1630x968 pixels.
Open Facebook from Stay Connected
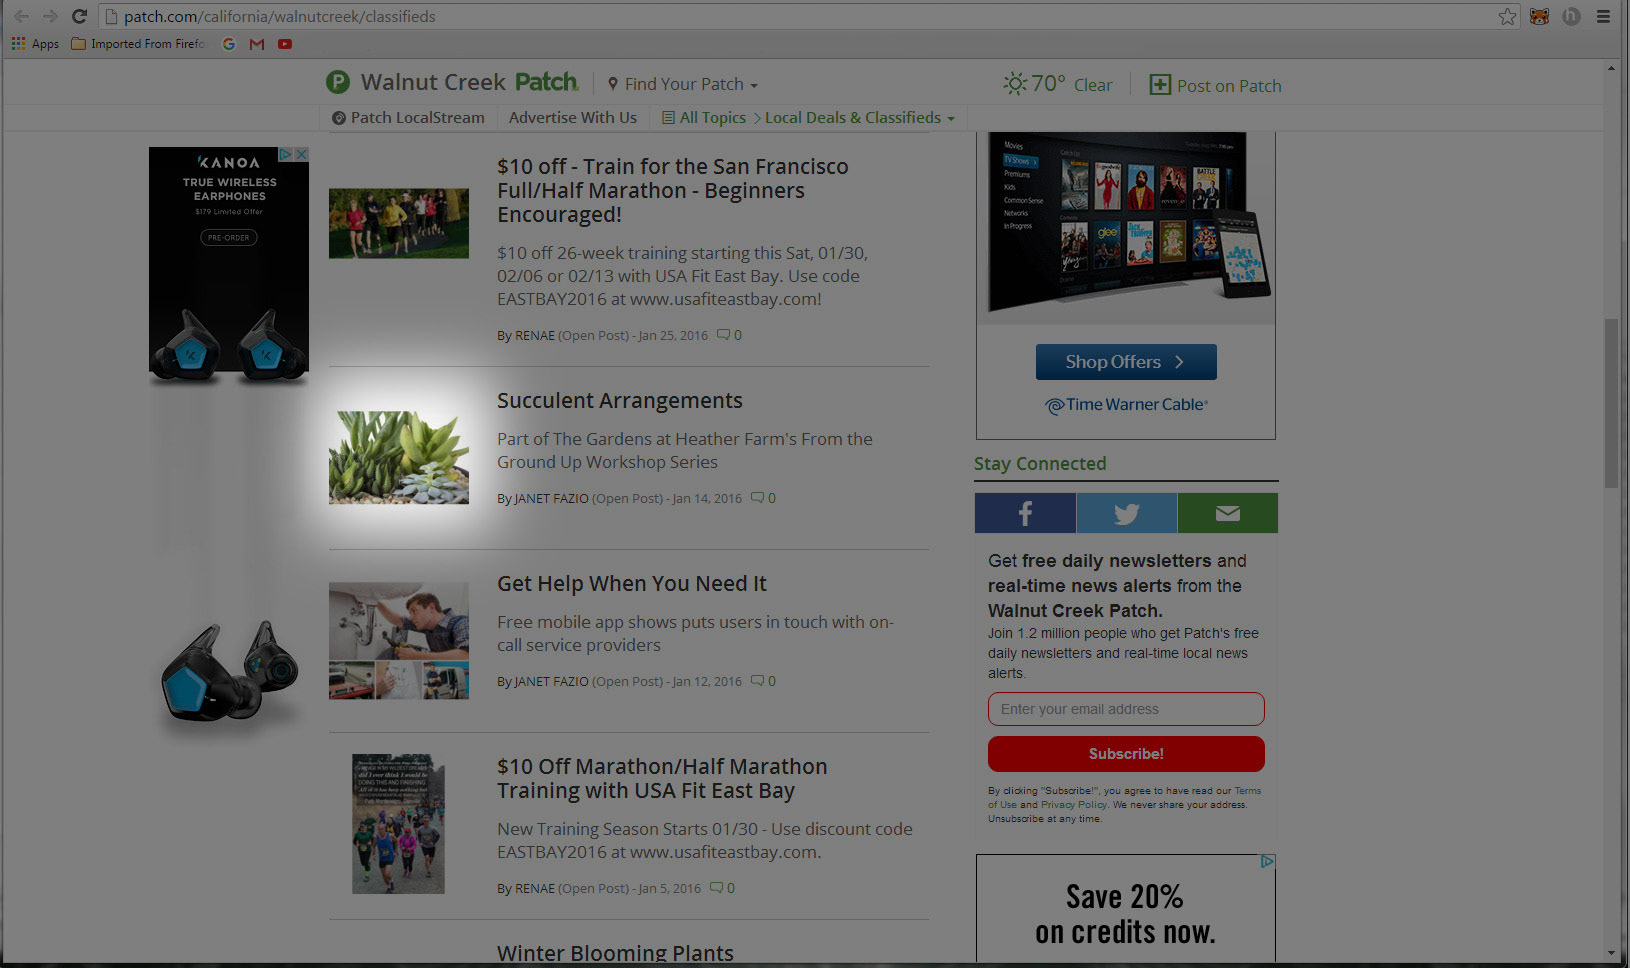pyautogui.click(x=1025, y=513)
